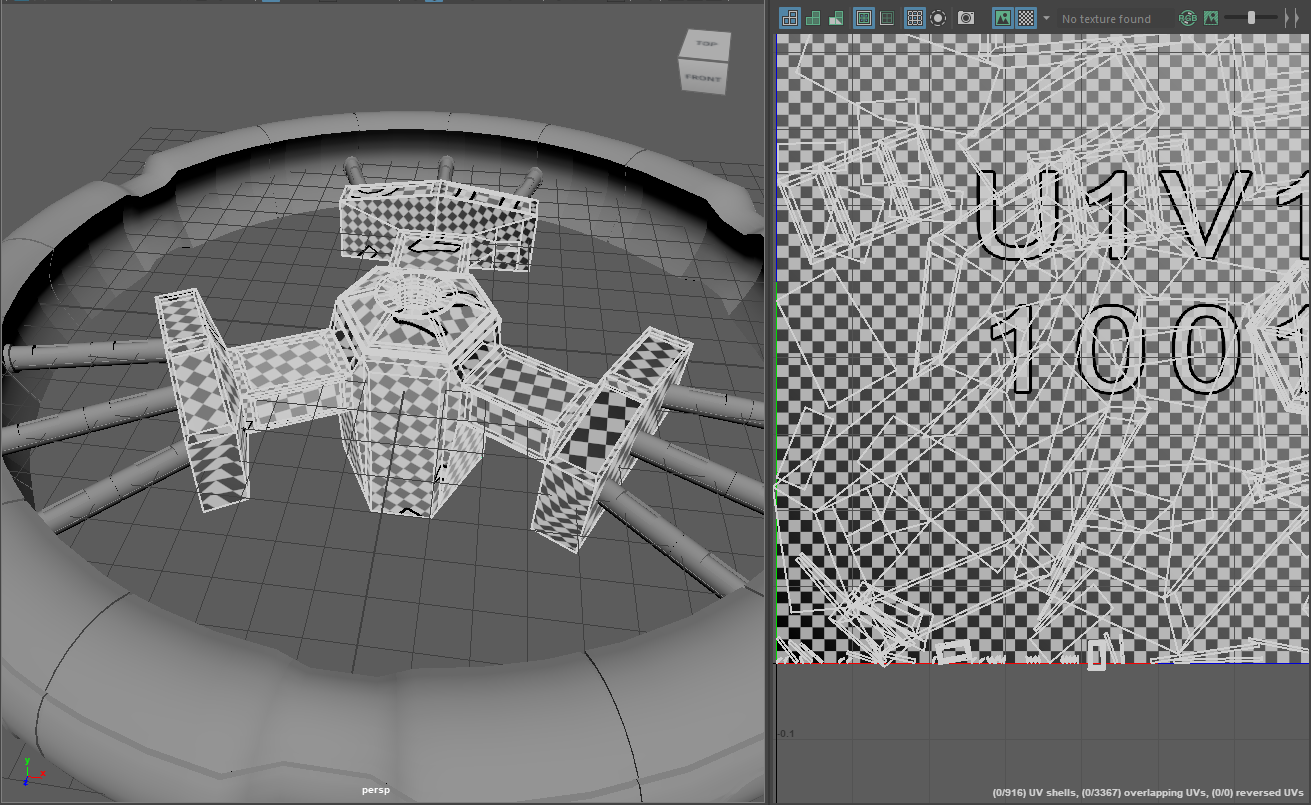Enable shaded UV shell display
This screenshot has width=1311, height=805.
pyautogui.click(x=813, y=18)
